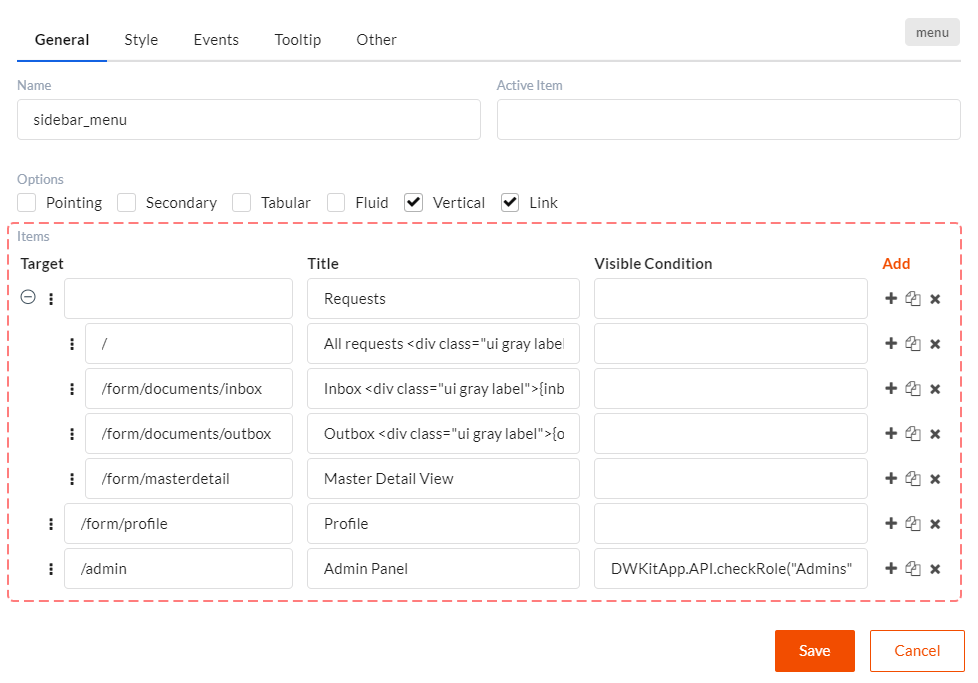Copy the Admin Panel row

tap(913, 568)
